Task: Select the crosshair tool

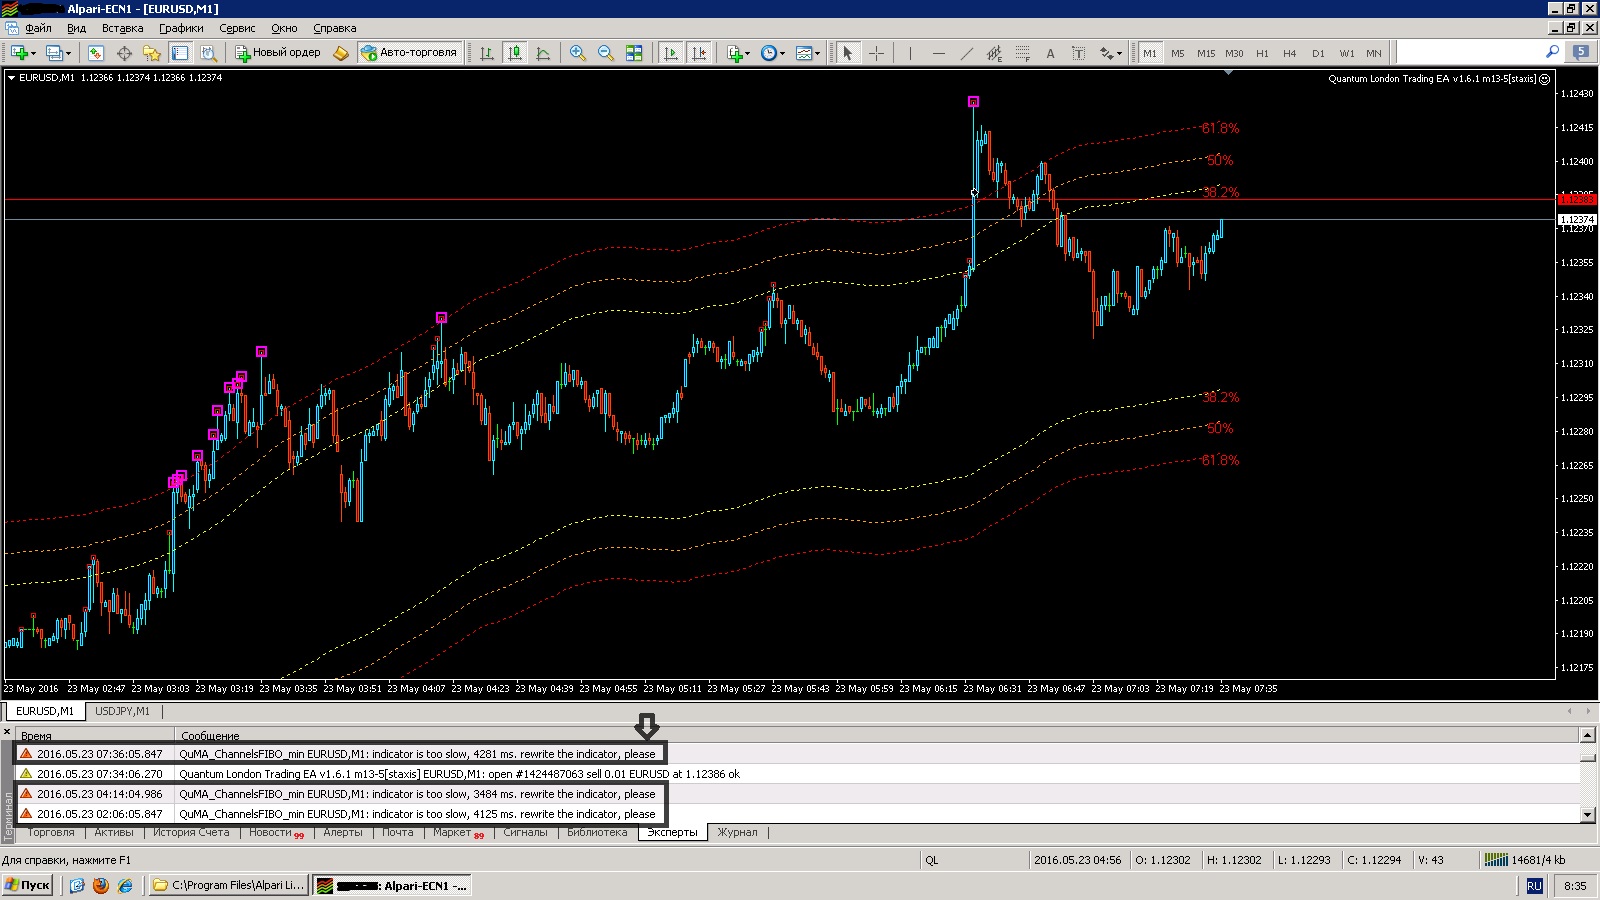Action: pos(877,53)
